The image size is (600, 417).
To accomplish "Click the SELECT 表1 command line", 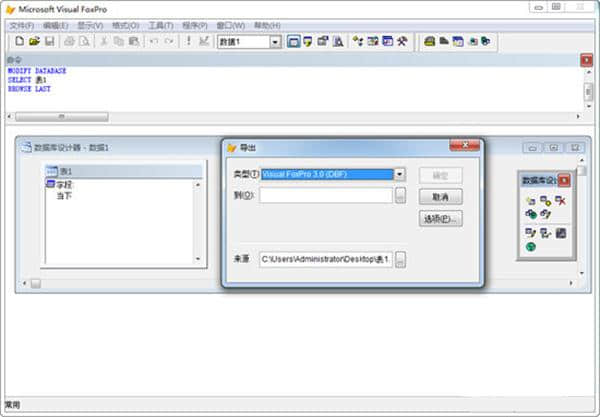I will click(x=27, y=80).
